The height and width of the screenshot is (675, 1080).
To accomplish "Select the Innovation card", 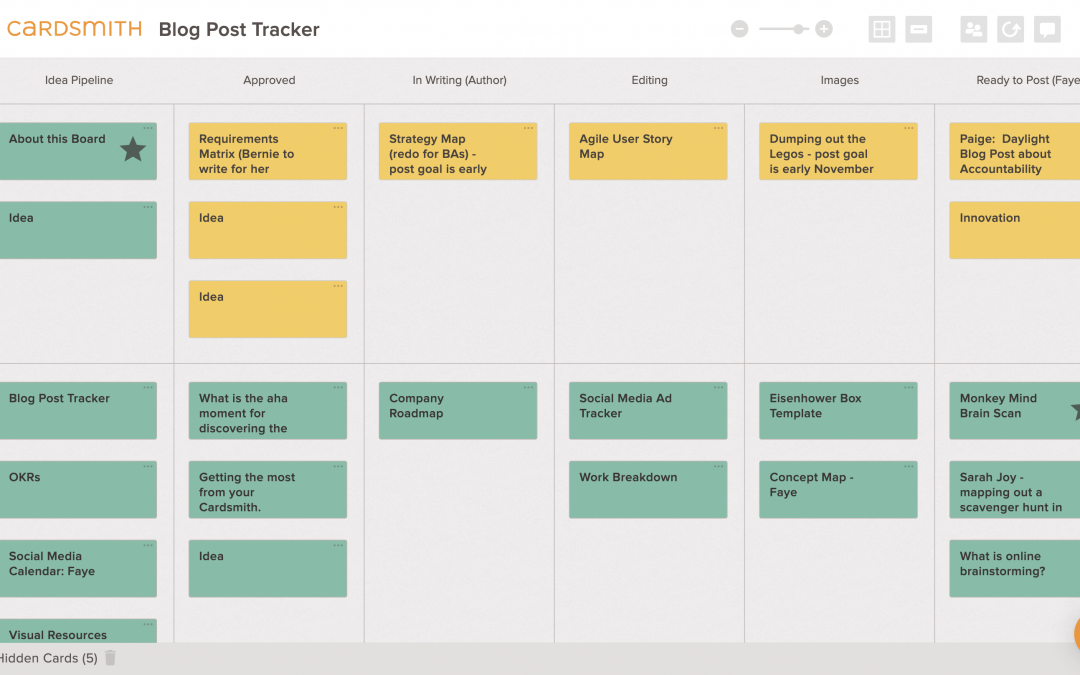I will pos(1015,230).
